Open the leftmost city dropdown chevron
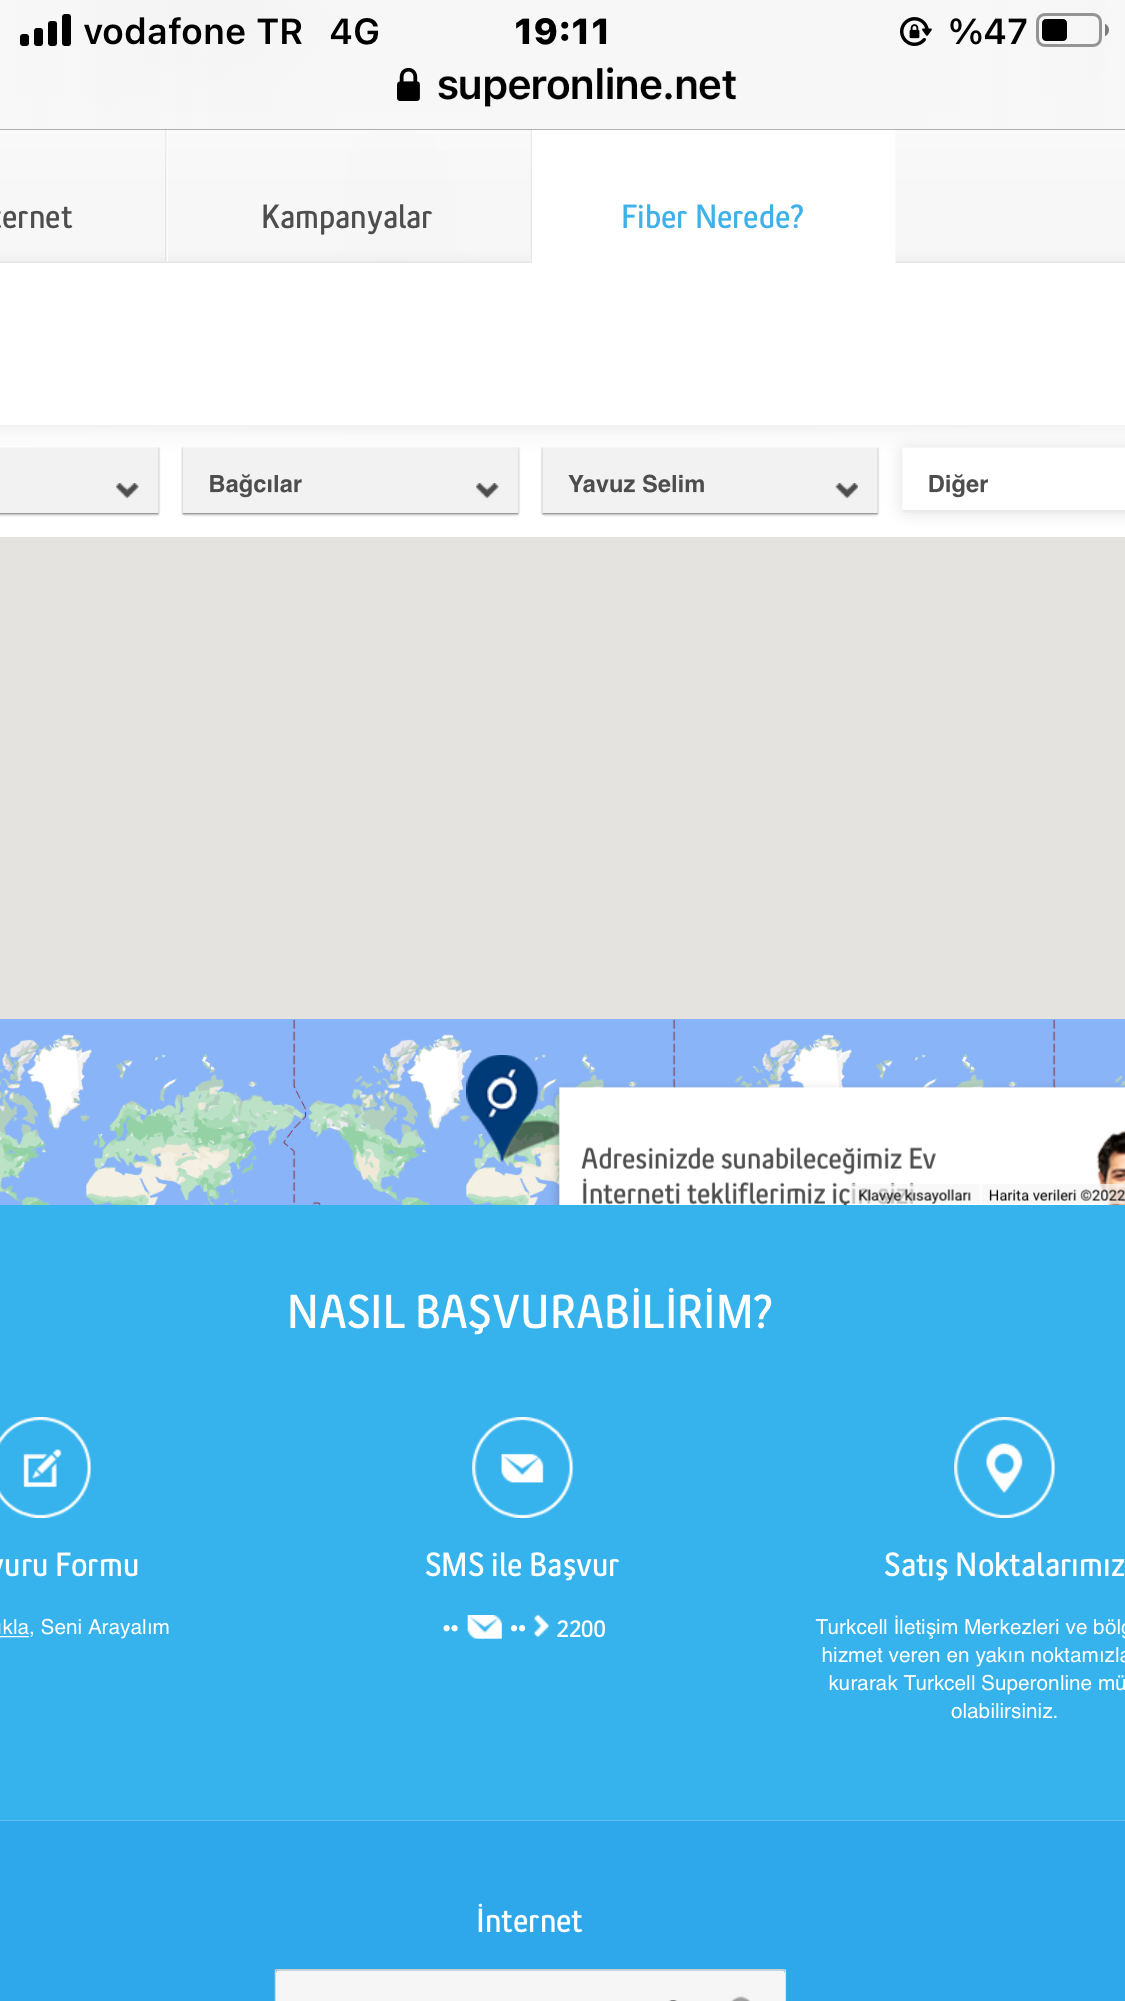 pos(127,489)
